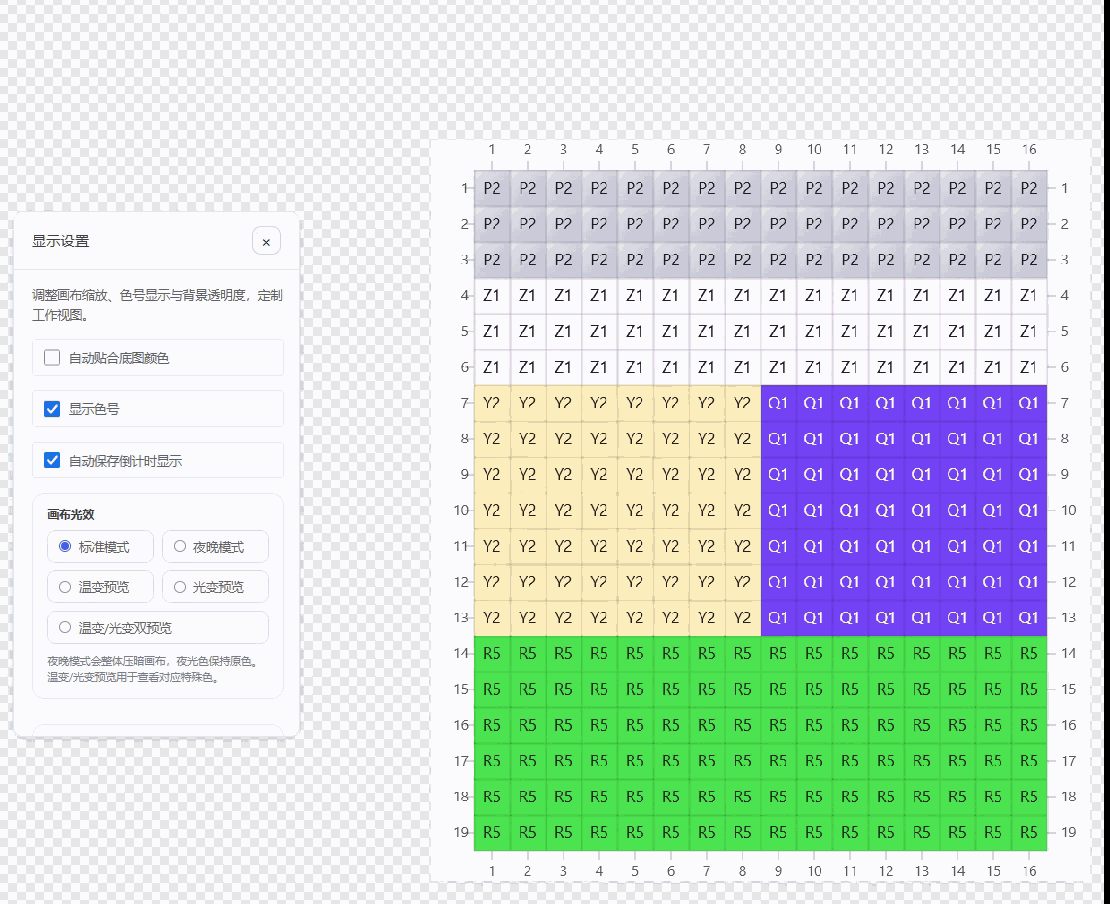This screenshot has height=904, width=1110.
Task: Enable the 自动贴合底图颜色 checkbox
Action: (52, 357)
